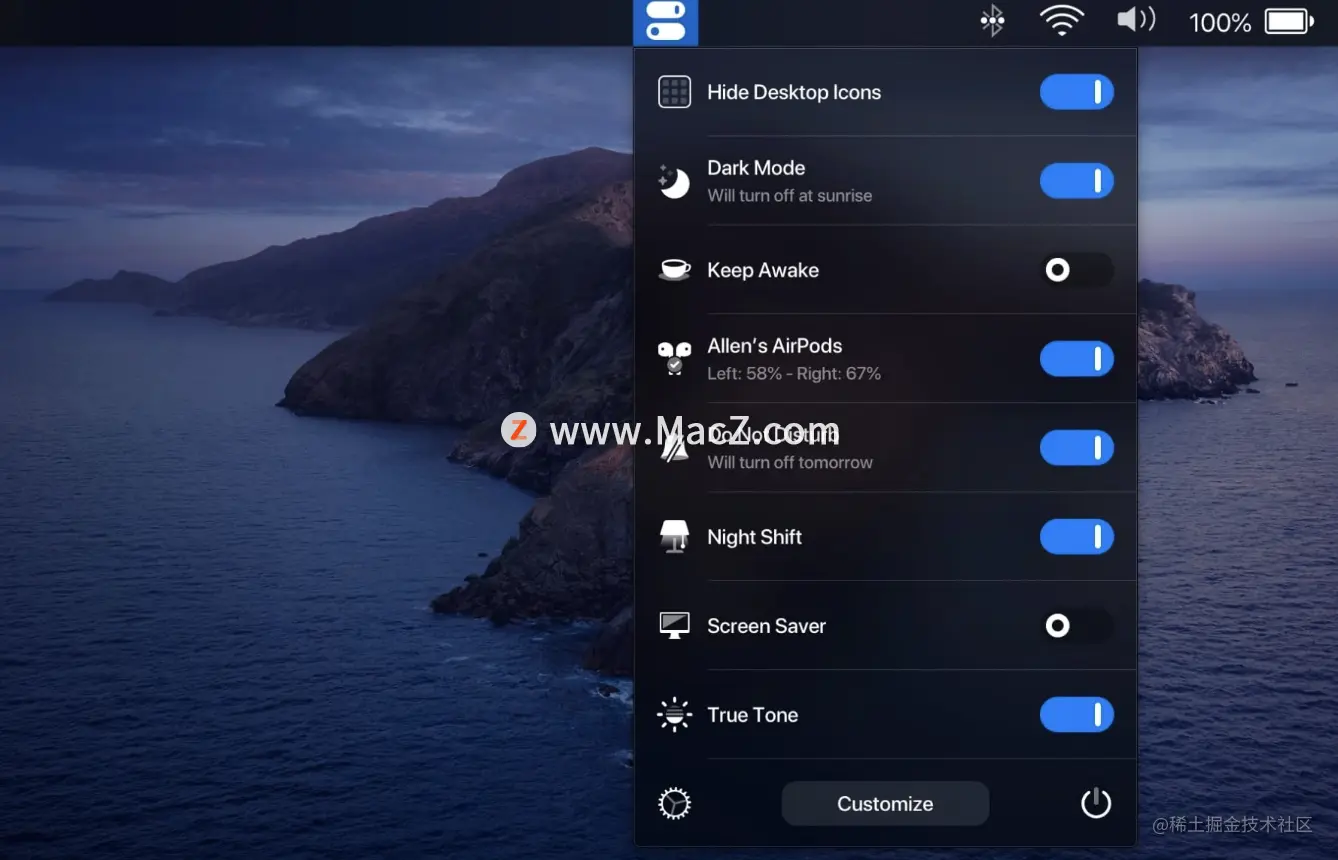Click the True Tone sun icon
Image resolution: width=1338 pixels, height=860 pixels.
click(x=675, y=715)
